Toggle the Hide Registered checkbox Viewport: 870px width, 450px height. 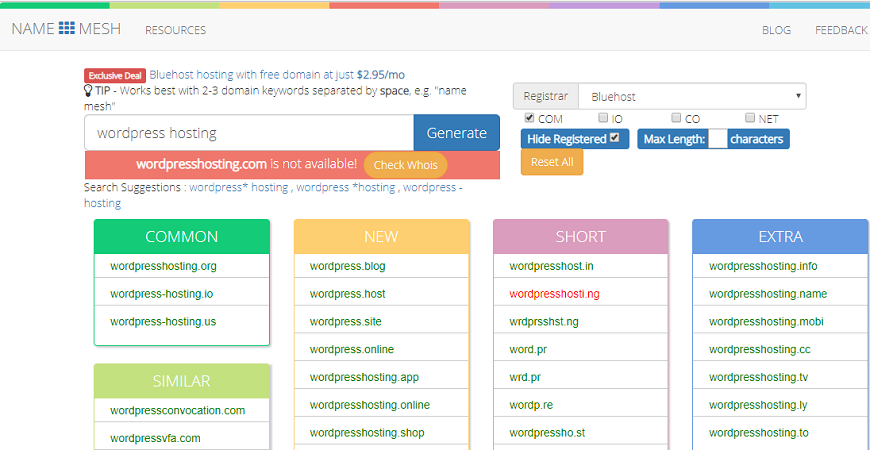point(614,138)
